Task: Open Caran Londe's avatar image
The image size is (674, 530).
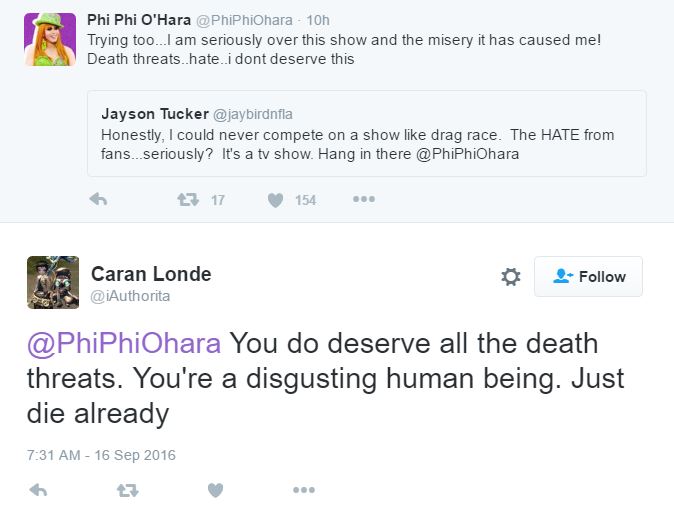Action: tap(53, 282)
